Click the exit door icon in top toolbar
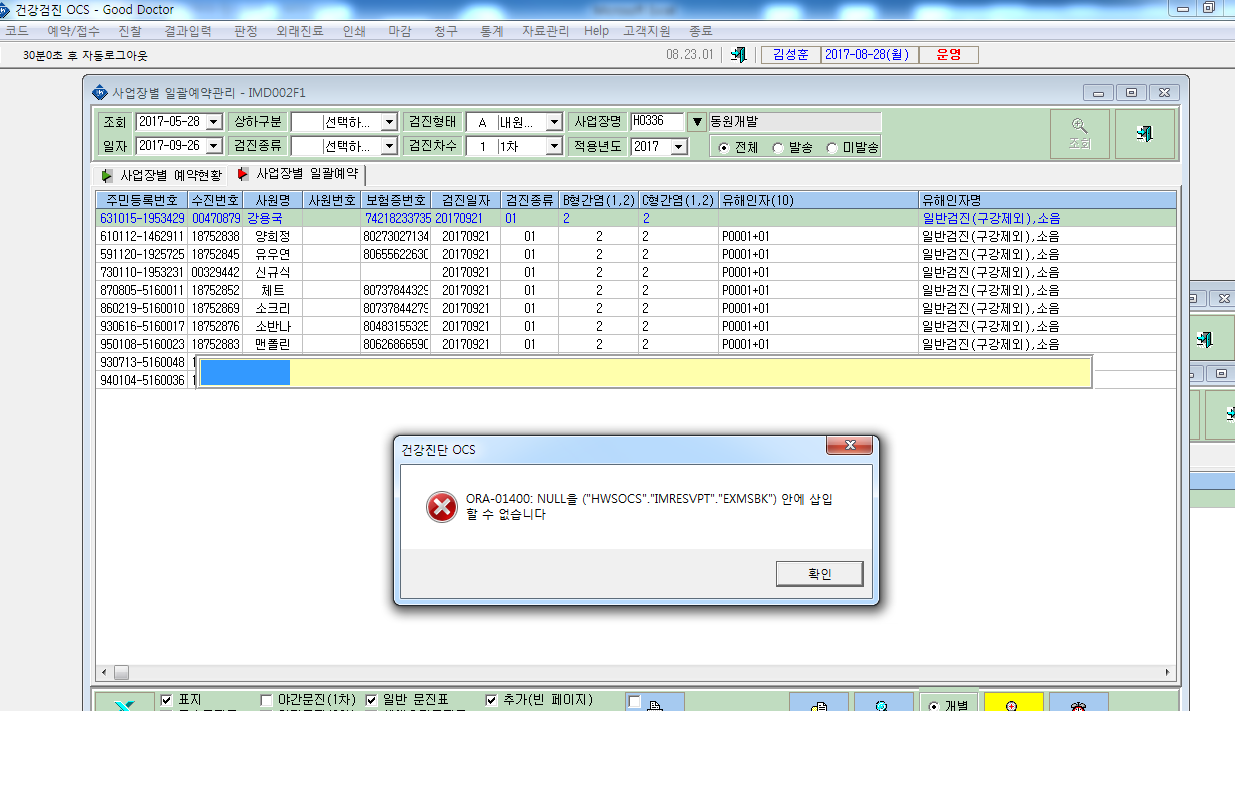Screen dimensions: 1235x811 tap(738, 55)
